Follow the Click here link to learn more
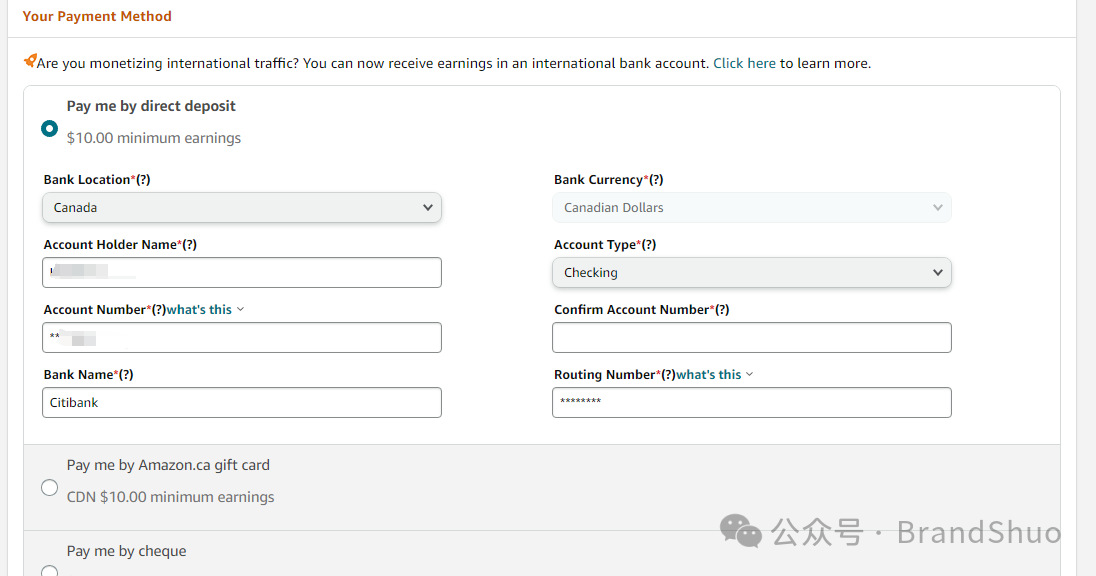1096x576 pixels. coord(744,63)
